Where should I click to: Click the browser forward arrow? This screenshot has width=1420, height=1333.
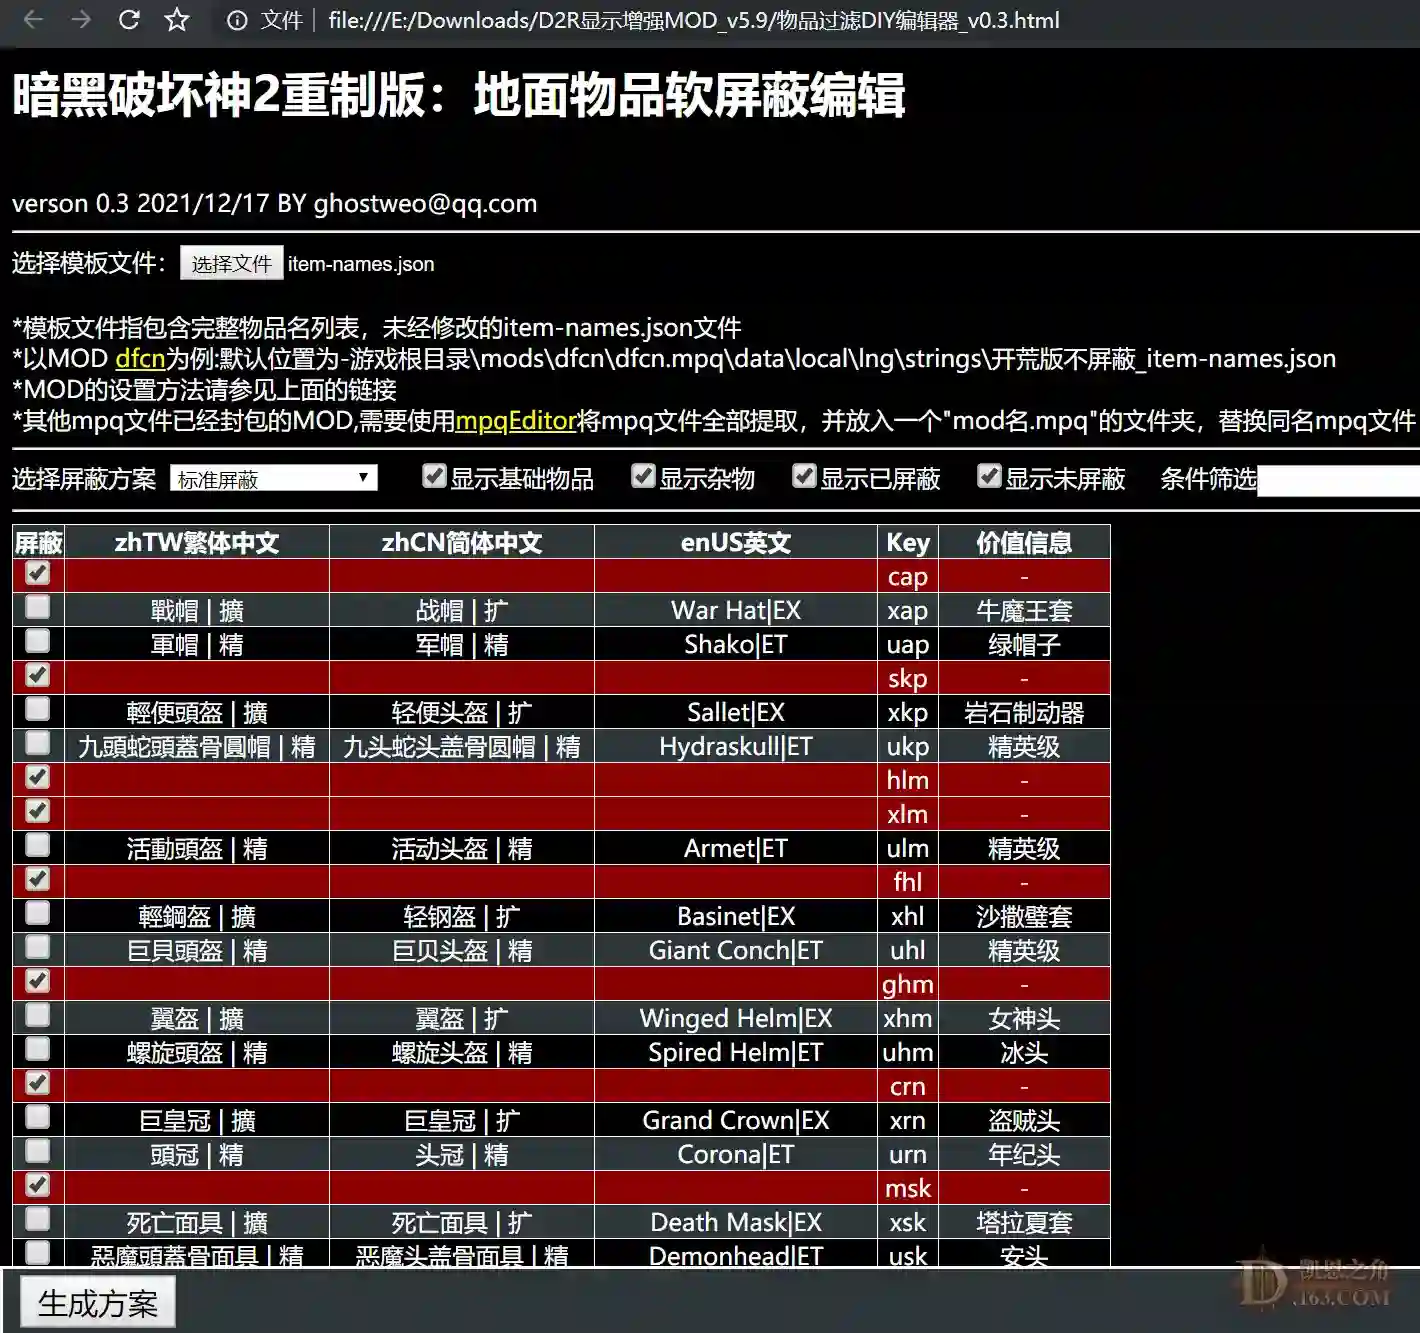point(80,20)
